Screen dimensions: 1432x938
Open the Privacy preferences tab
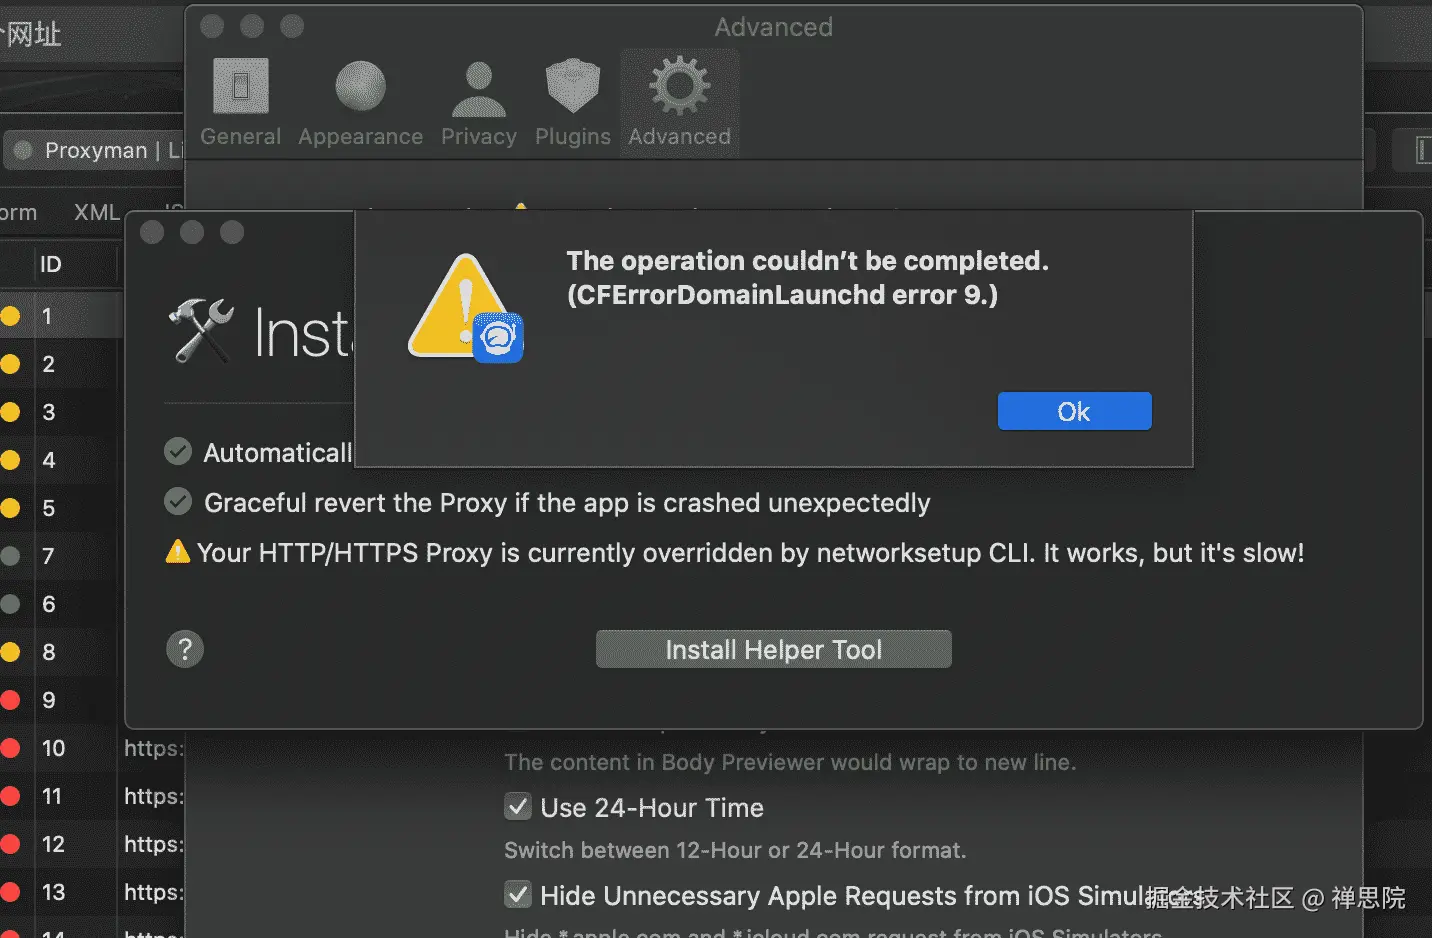click(479, 101)
